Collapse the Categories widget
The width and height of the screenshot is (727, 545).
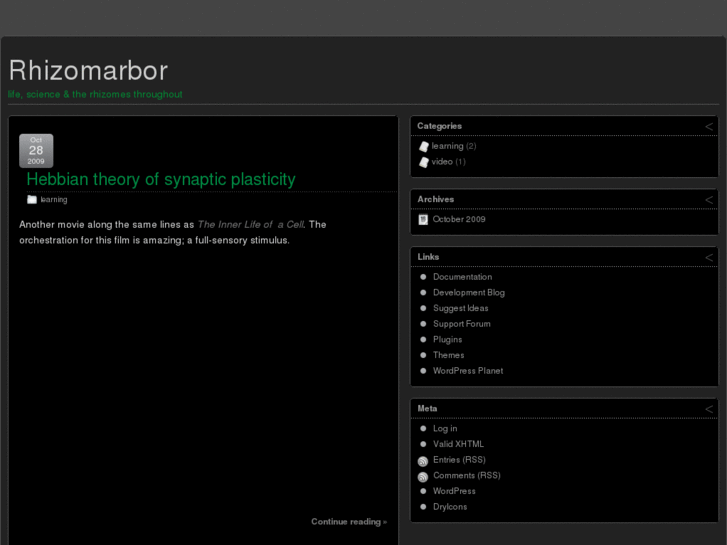point(709,126)
